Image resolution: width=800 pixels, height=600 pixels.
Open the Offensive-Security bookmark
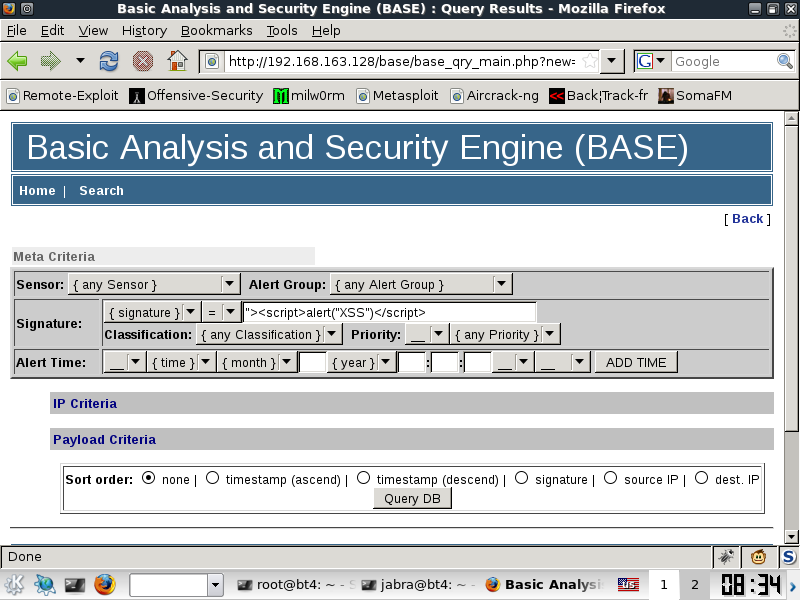(x=196, y=95)
